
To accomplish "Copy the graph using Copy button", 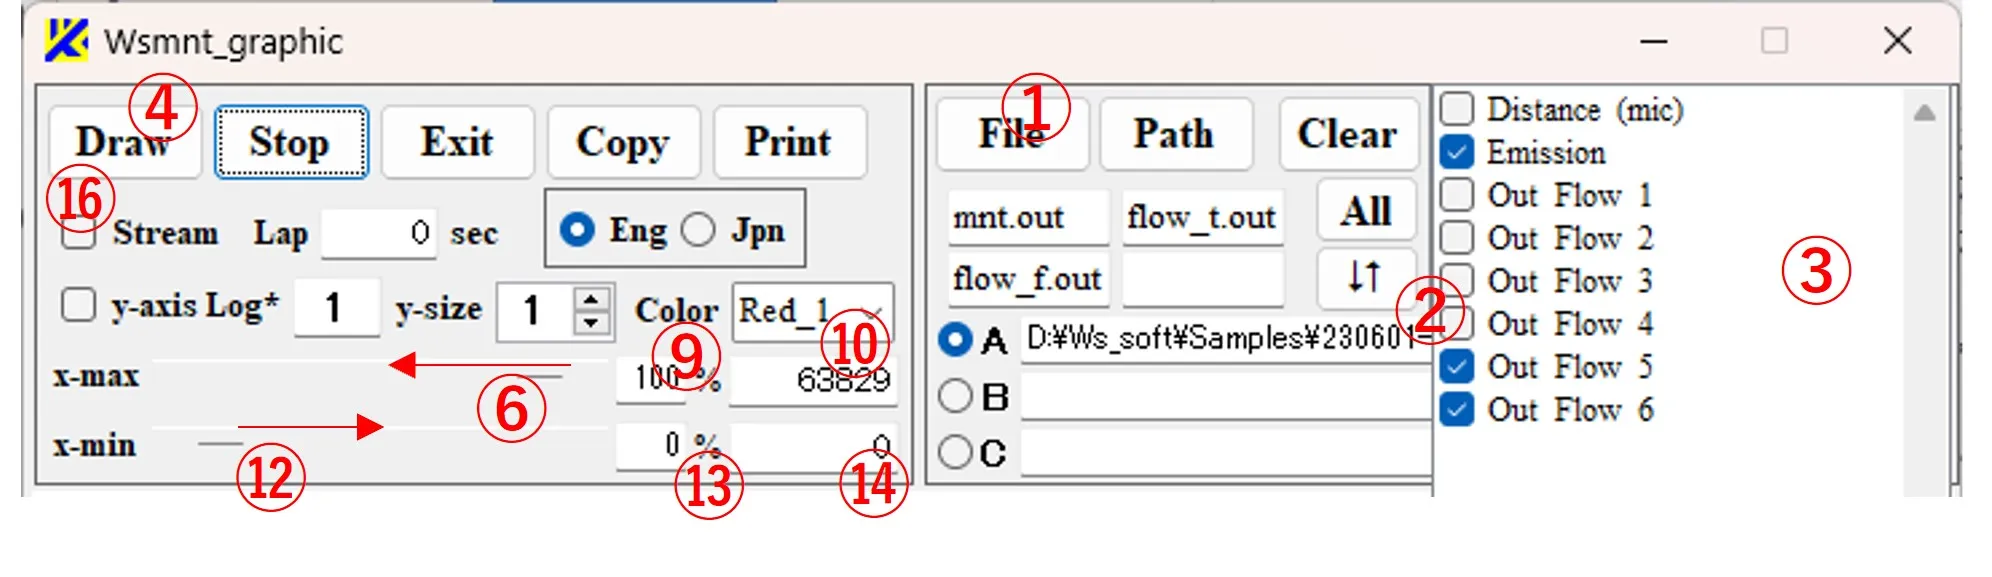I will pos(623,142).
